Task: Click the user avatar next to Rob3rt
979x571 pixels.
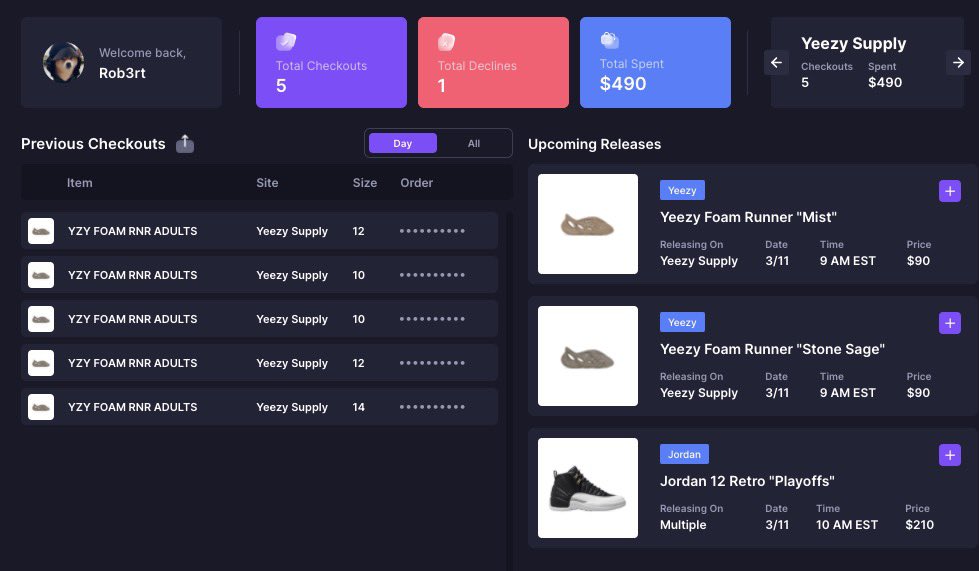Action: click(x=64, y=62)
